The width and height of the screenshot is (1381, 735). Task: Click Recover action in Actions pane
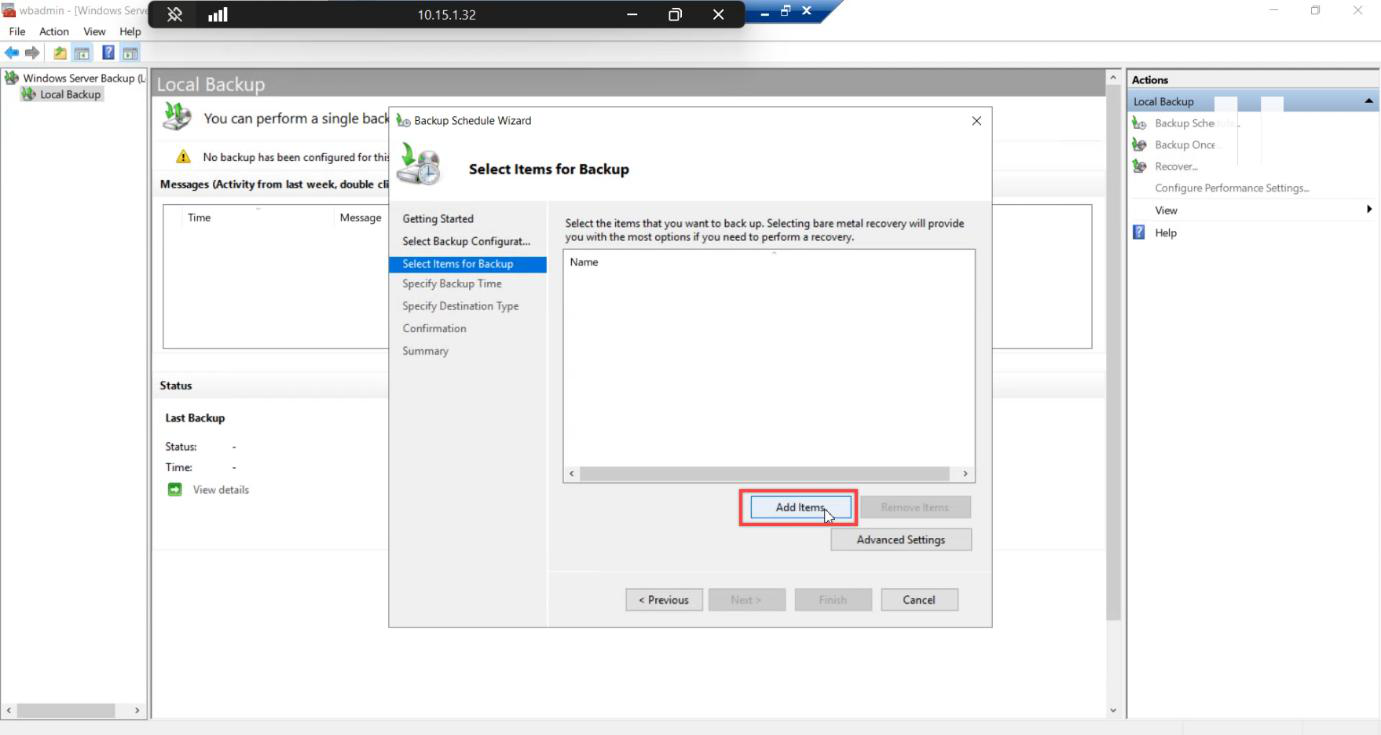coord(1176,166)
